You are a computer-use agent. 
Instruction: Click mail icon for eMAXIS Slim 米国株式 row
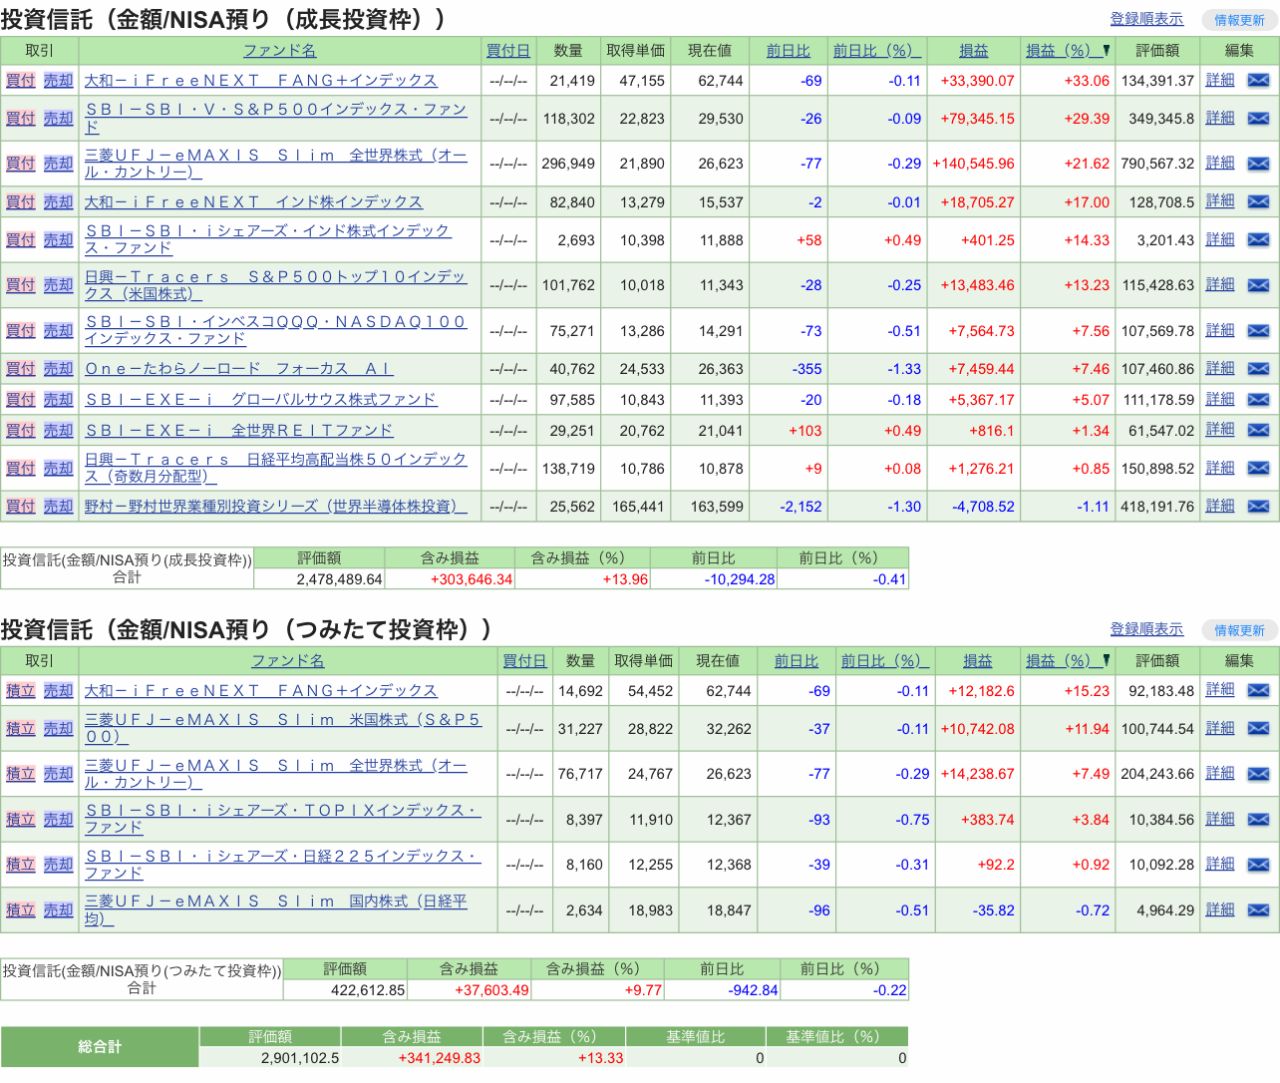click(x=1258, y=728)
